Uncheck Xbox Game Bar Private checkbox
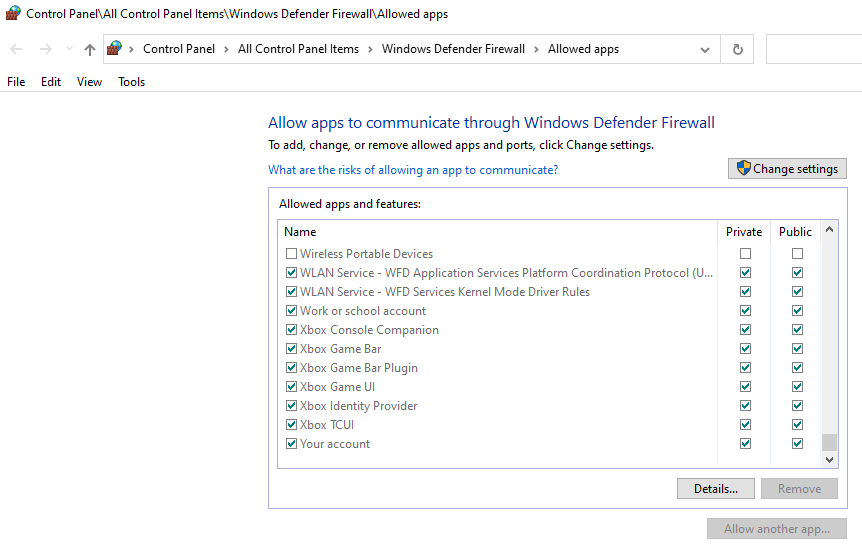This screenshot has width=862, height=559. (x=745, y=349)
